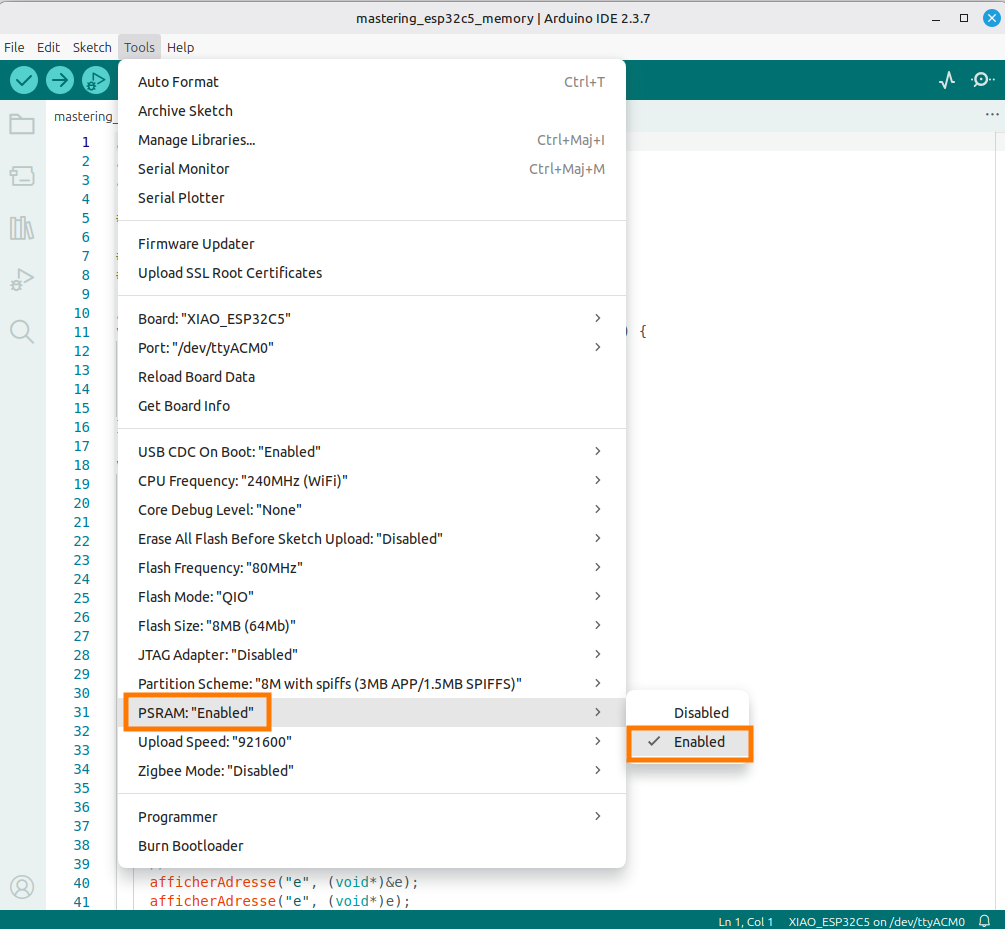Open the Search sidebar icon
This screenshot has height=929, width=1005.
coord(22,331)
